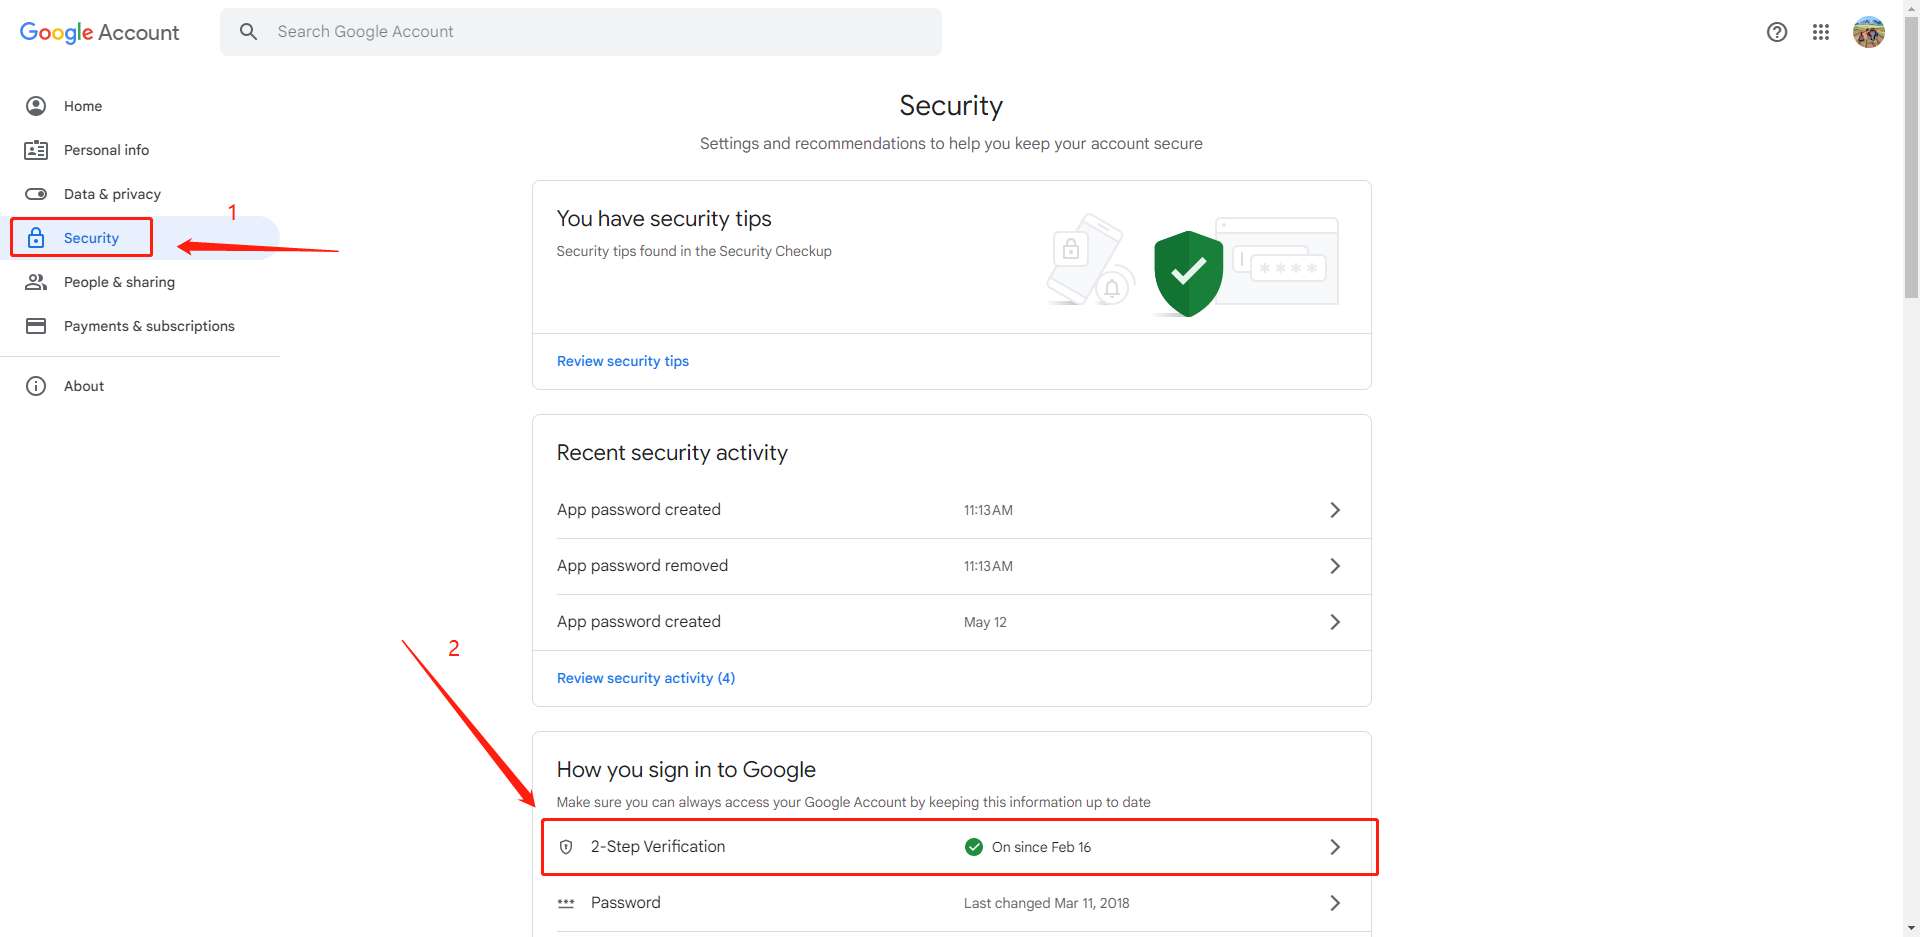Open the May 12 App password entry chevron
The height and width of the screenshot is (937, 1920).
(1334, 622)
